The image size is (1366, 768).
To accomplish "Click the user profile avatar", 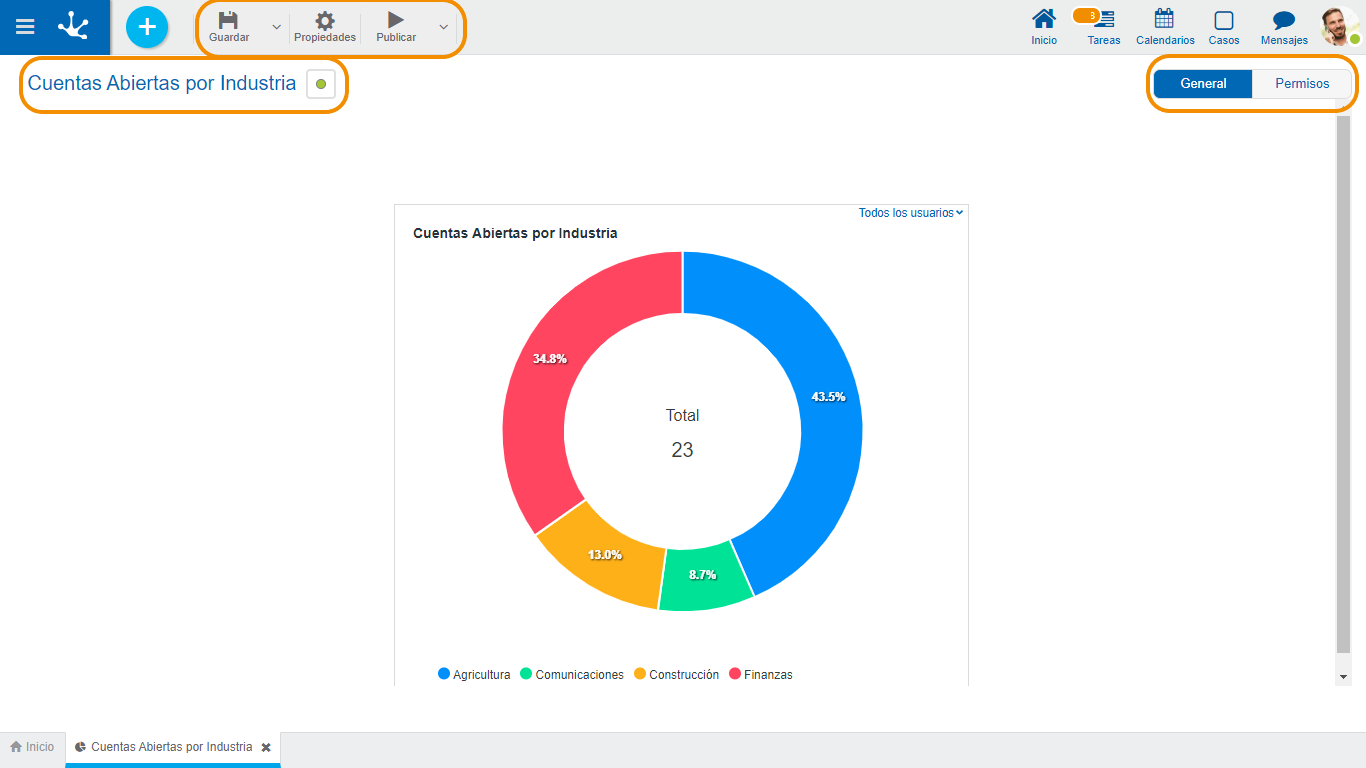I will click(x=1340, y=27).
